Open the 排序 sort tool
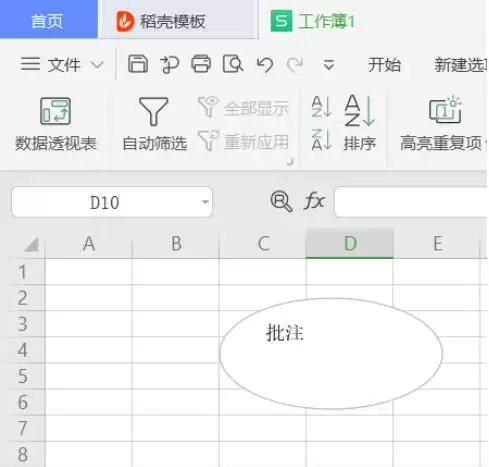The height and width of the screenshot is (467, 489). pyautogui.click(x=360, y=123)
